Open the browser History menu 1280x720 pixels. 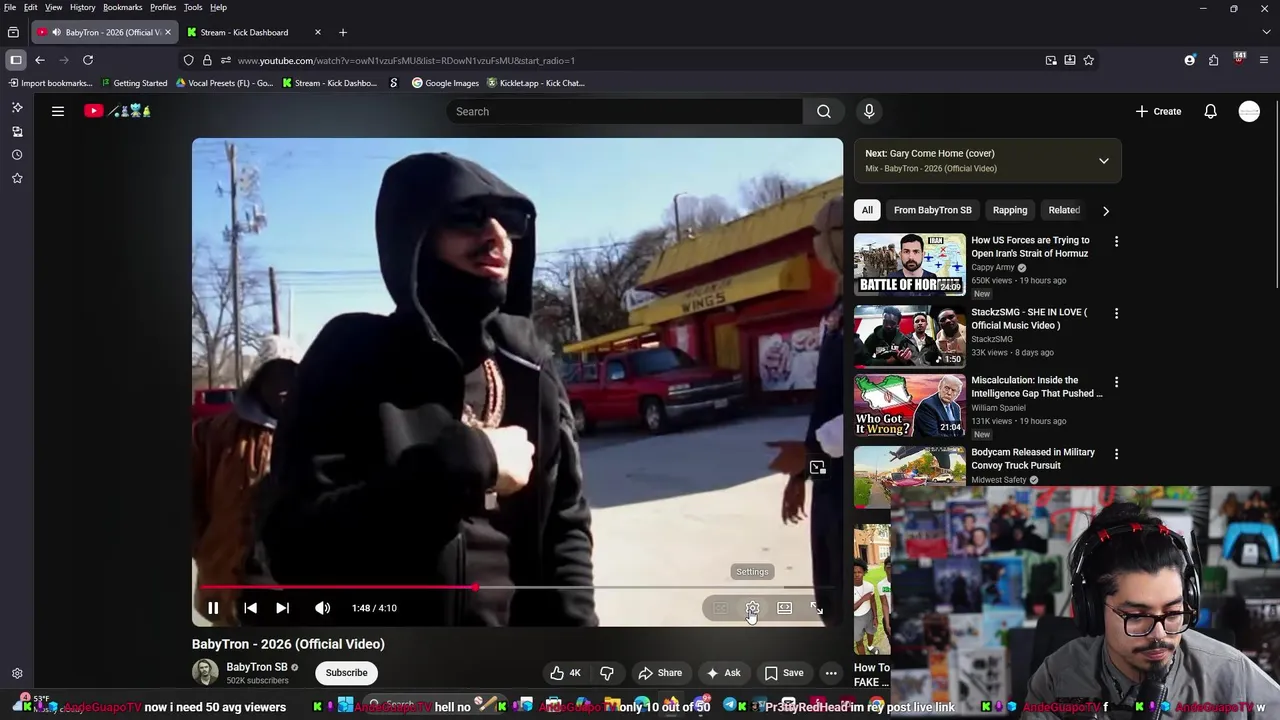[x=82, y=7]
